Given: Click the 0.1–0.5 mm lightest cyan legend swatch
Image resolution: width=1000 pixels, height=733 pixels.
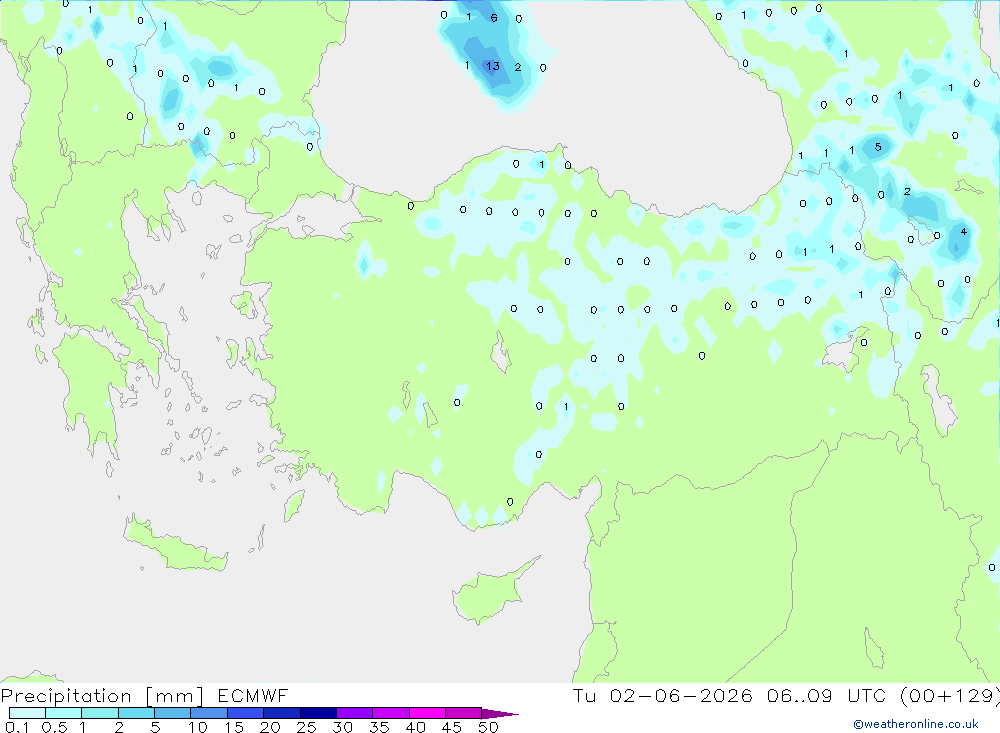Looking at the screenshot, I should pos(27,713).
